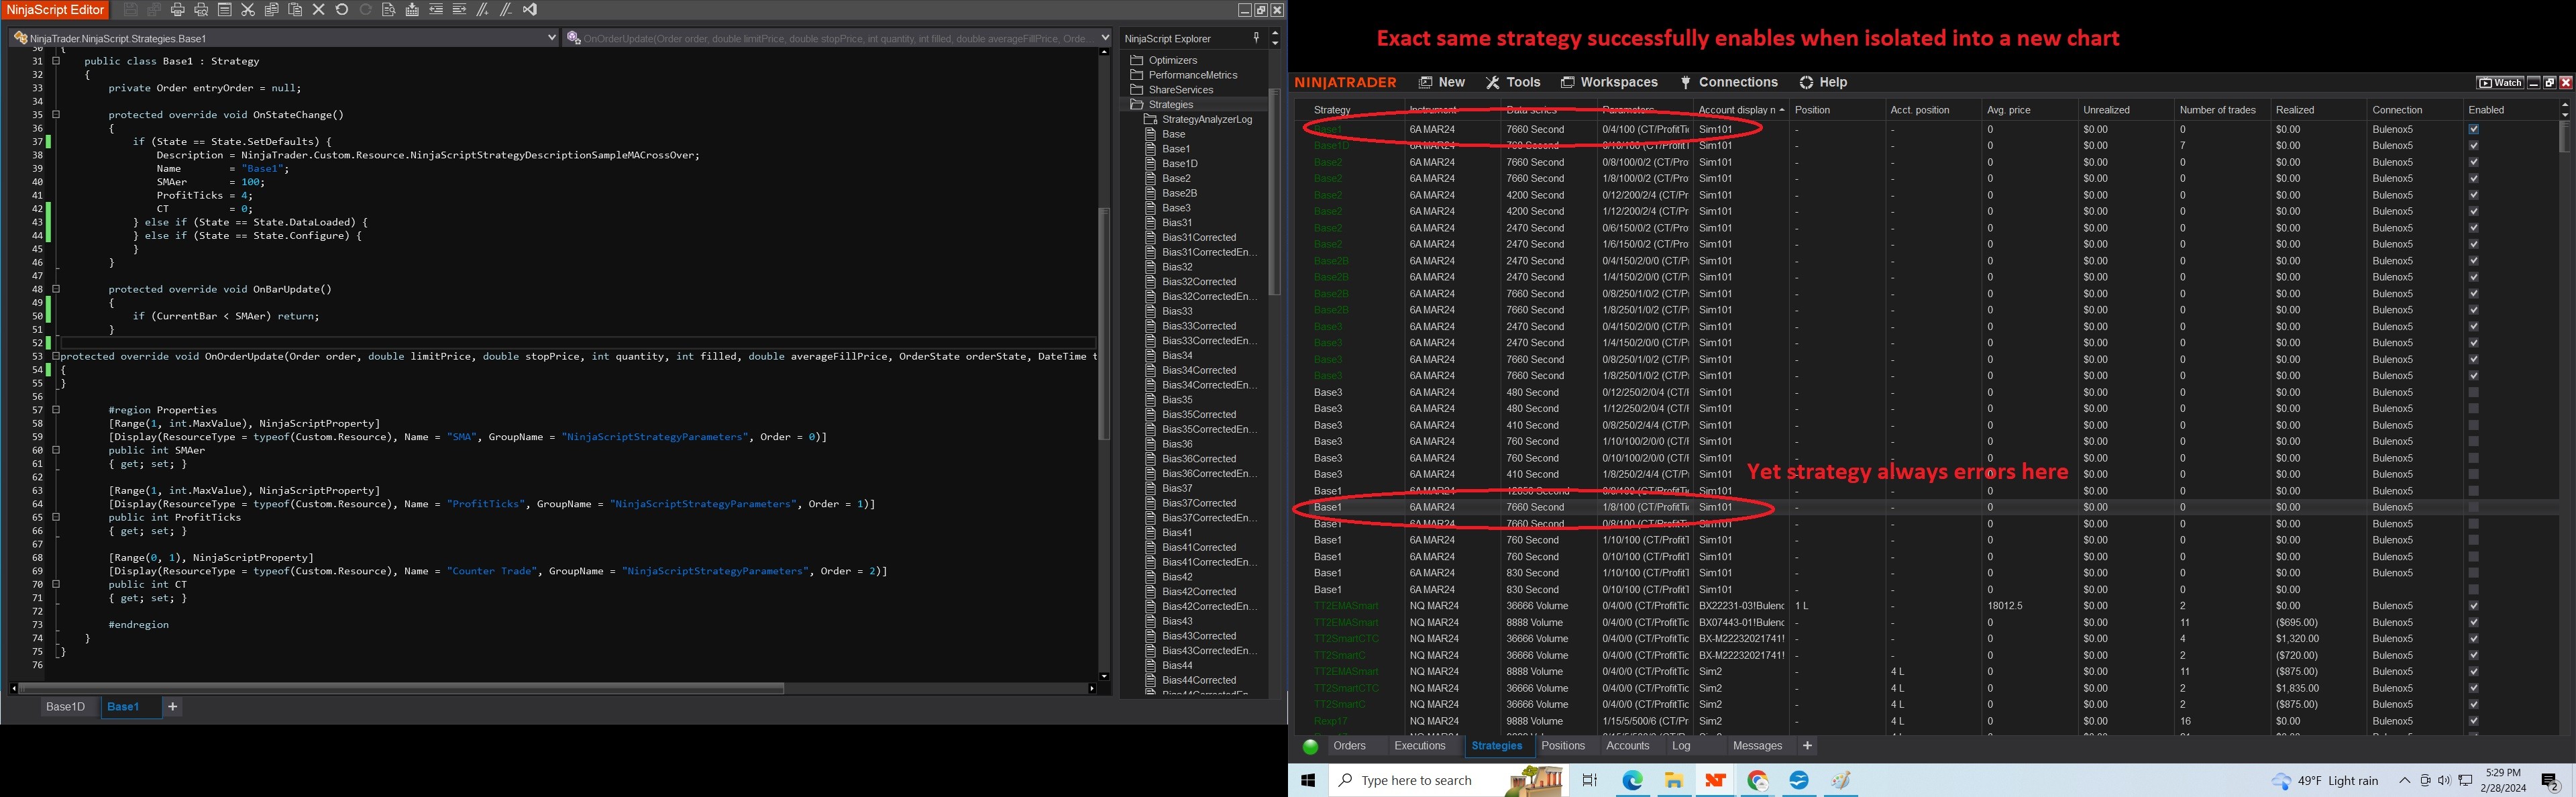Viewport: 2576px width, 797px height.
Task: Click the Windows Start button
Action: pos(1307,780)
